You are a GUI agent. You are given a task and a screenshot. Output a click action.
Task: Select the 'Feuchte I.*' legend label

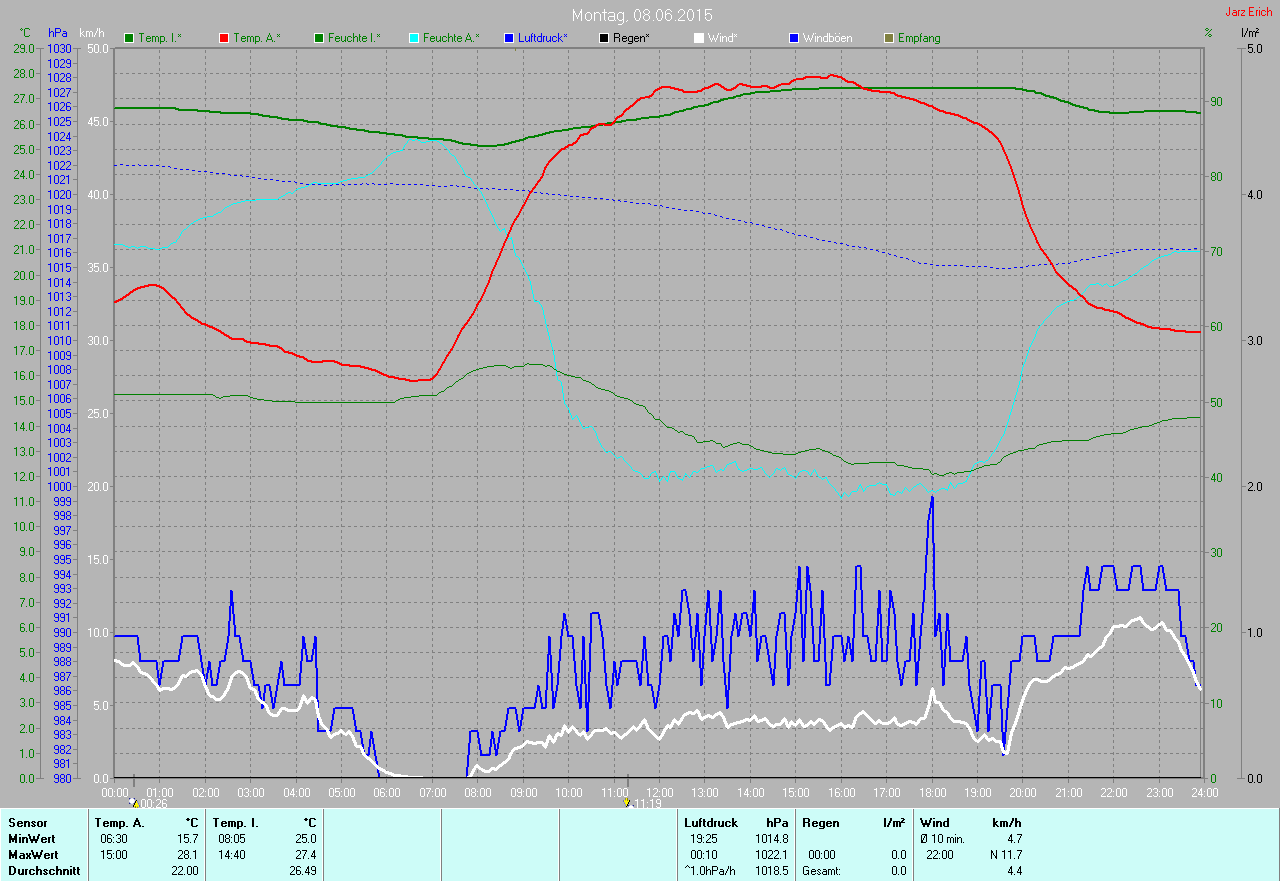coord(354,38)
